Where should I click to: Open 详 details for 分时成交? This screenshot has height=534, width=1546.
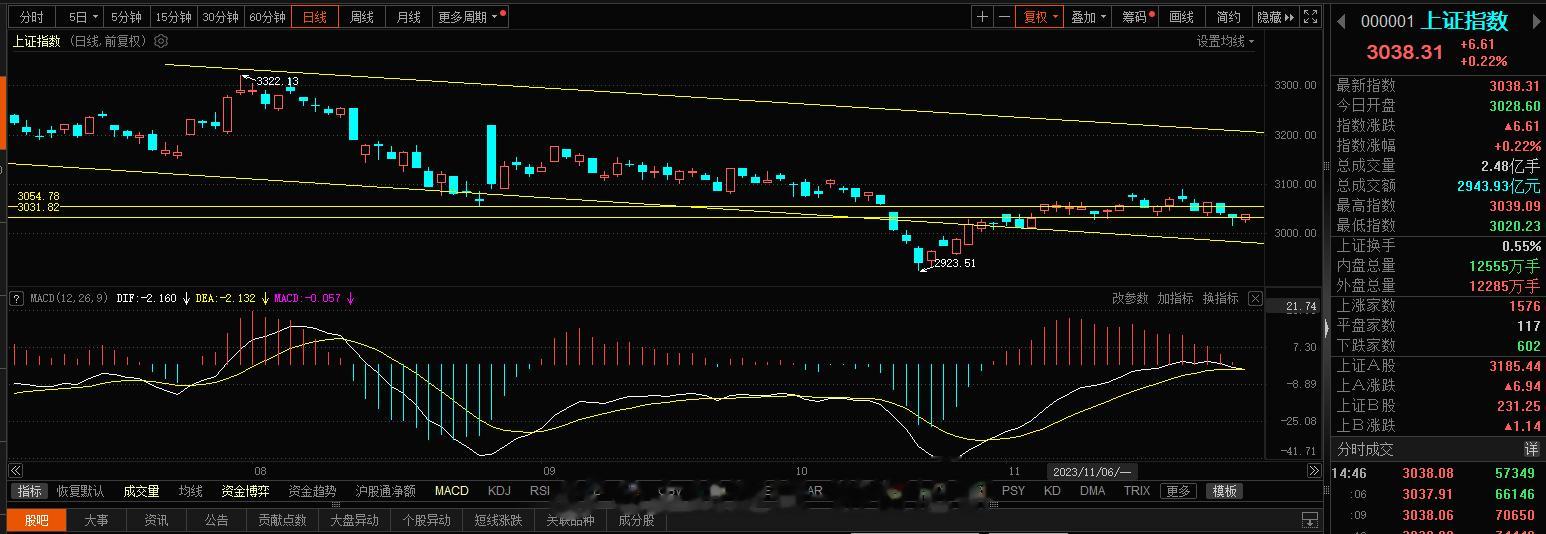pyautogui.click(x=1531, y=449)
